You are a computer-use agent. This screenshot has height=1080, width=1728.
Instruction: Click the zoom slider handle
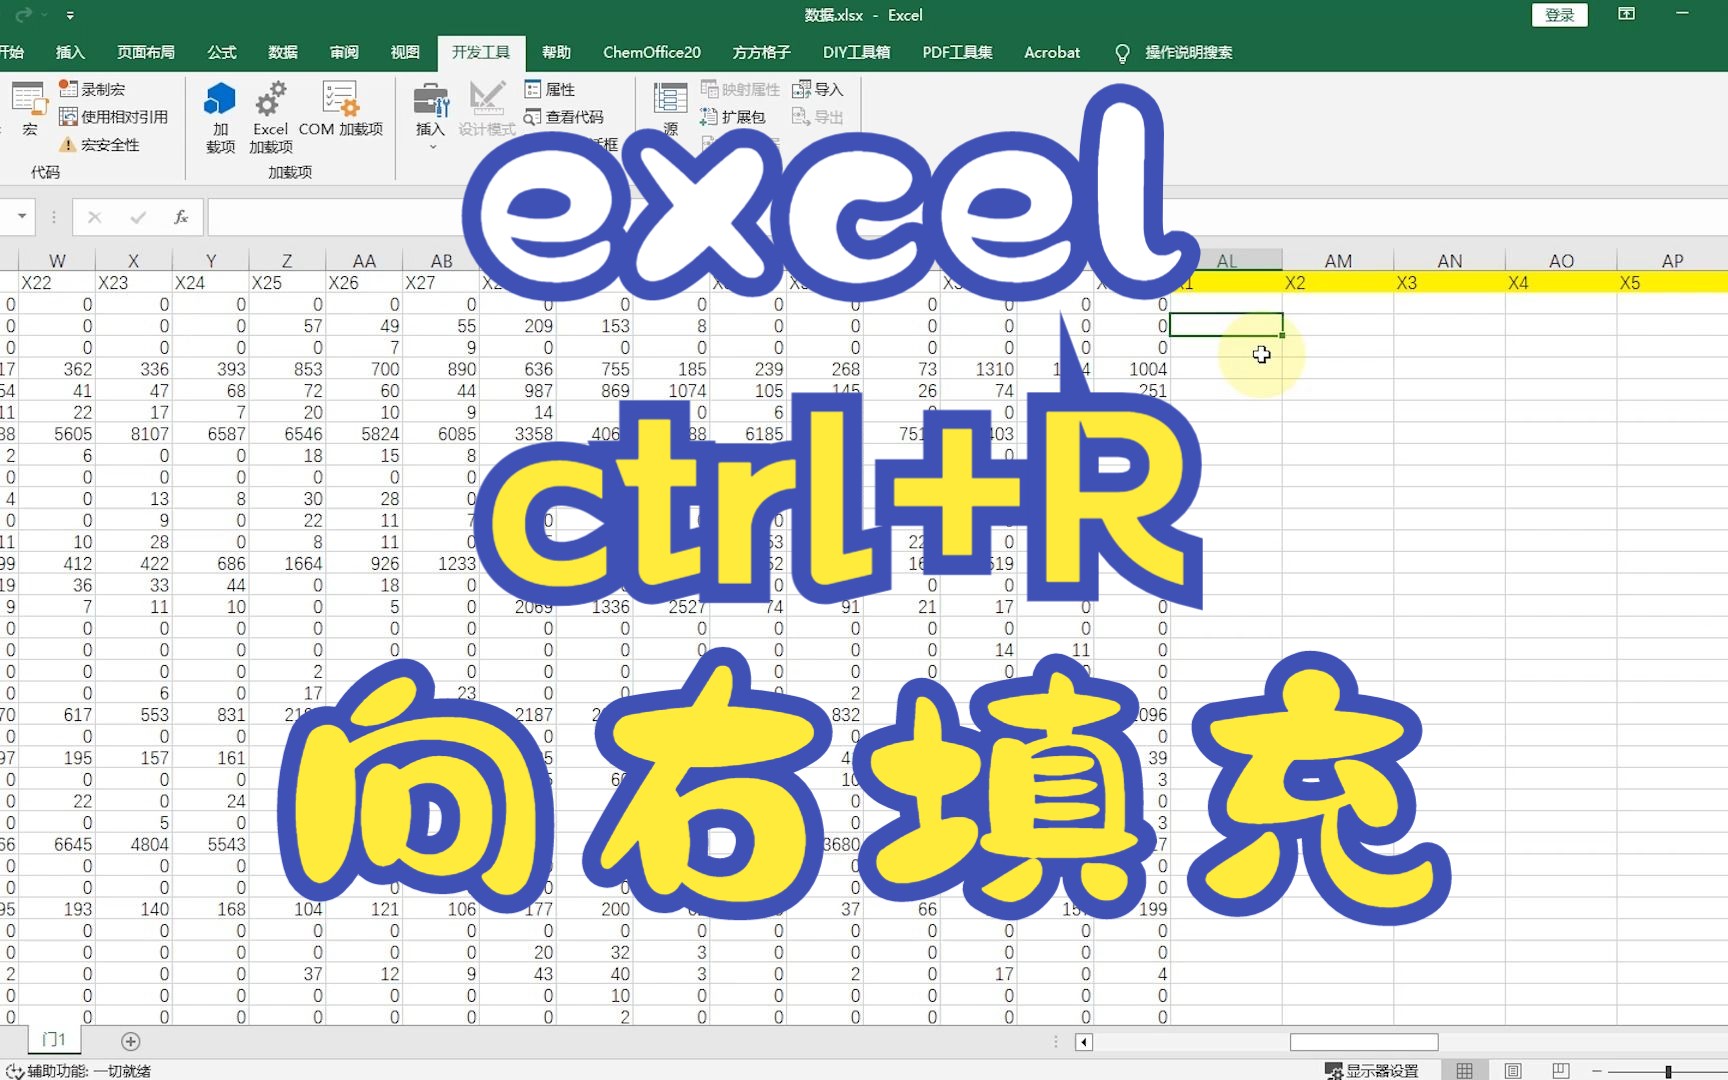[1668, 1071]
